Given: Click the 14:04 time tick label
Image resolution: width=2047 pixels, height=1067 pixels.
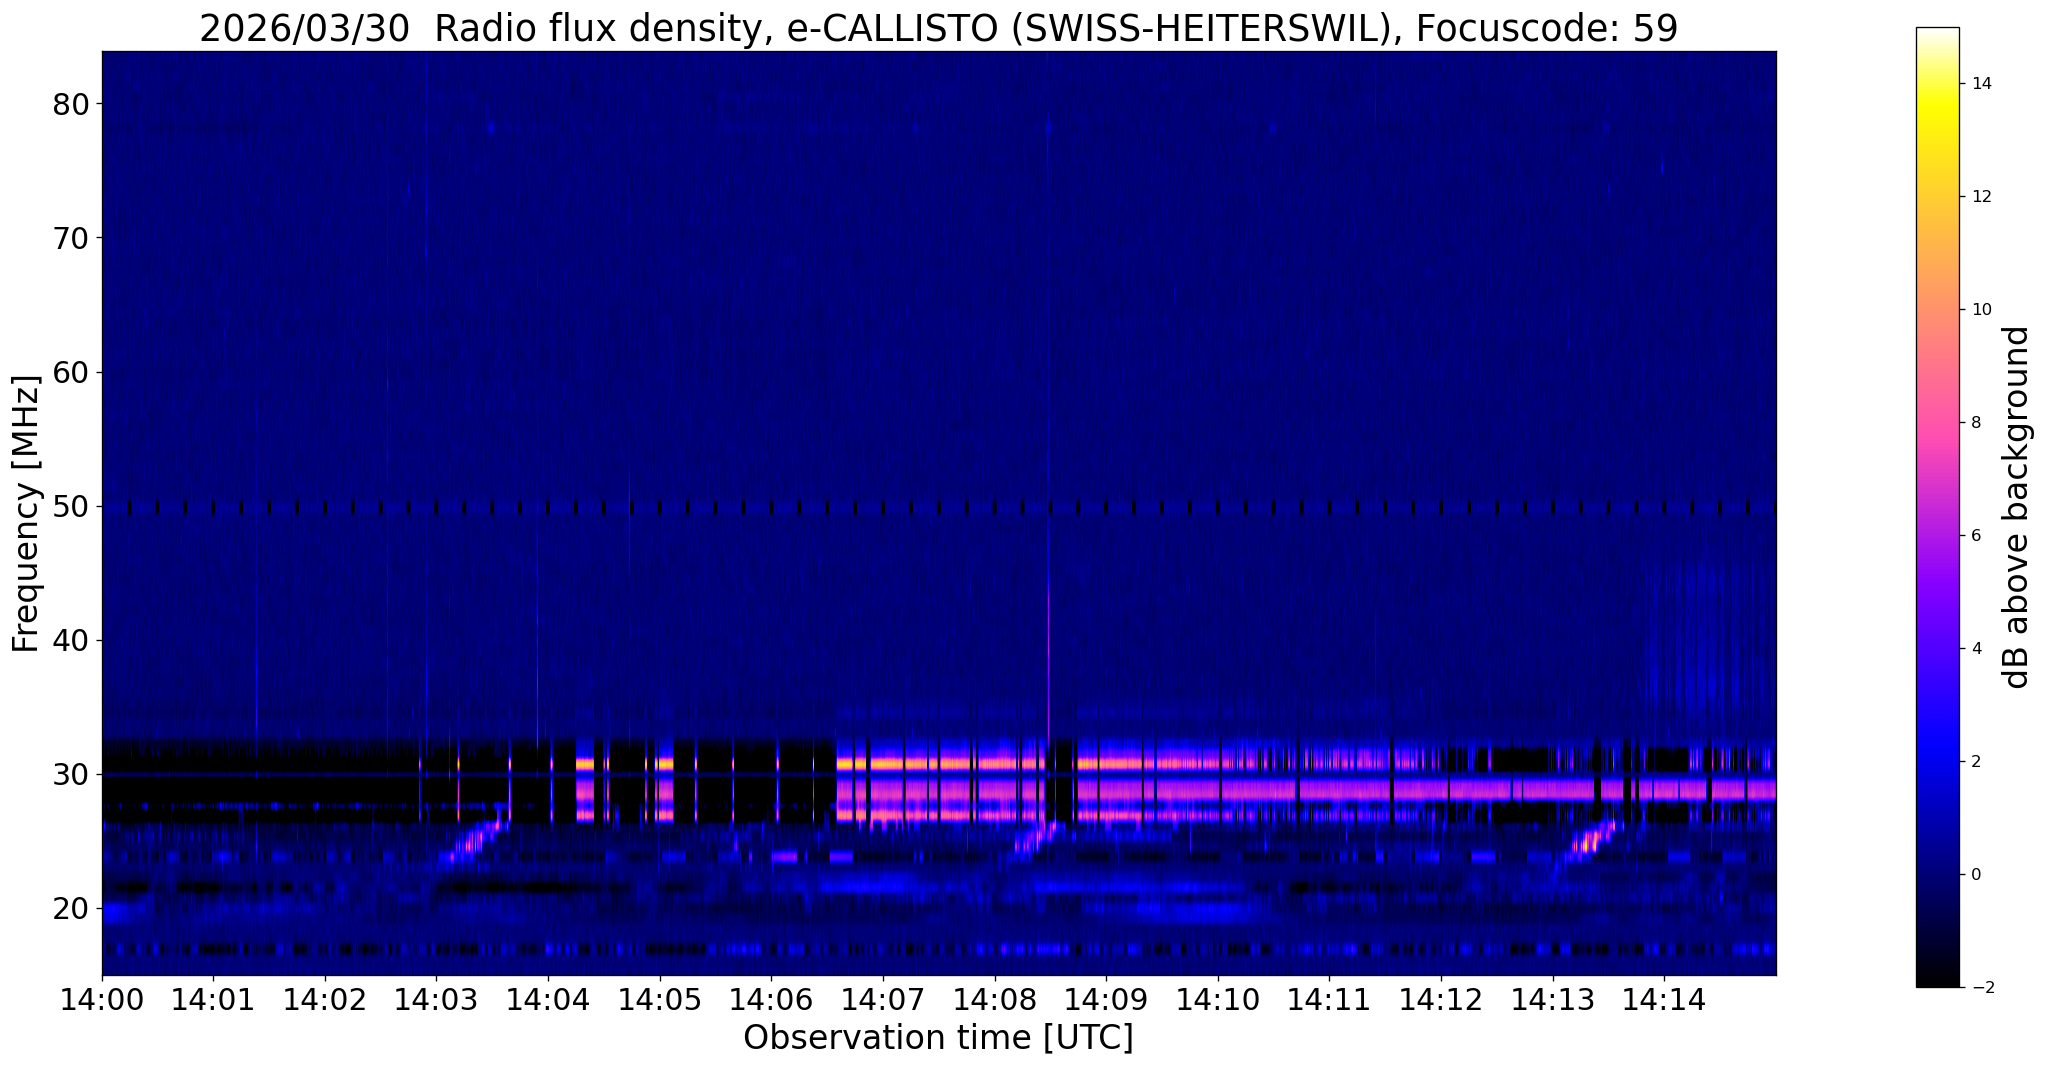Looking at the screenshot, I should tap(548, 999).
